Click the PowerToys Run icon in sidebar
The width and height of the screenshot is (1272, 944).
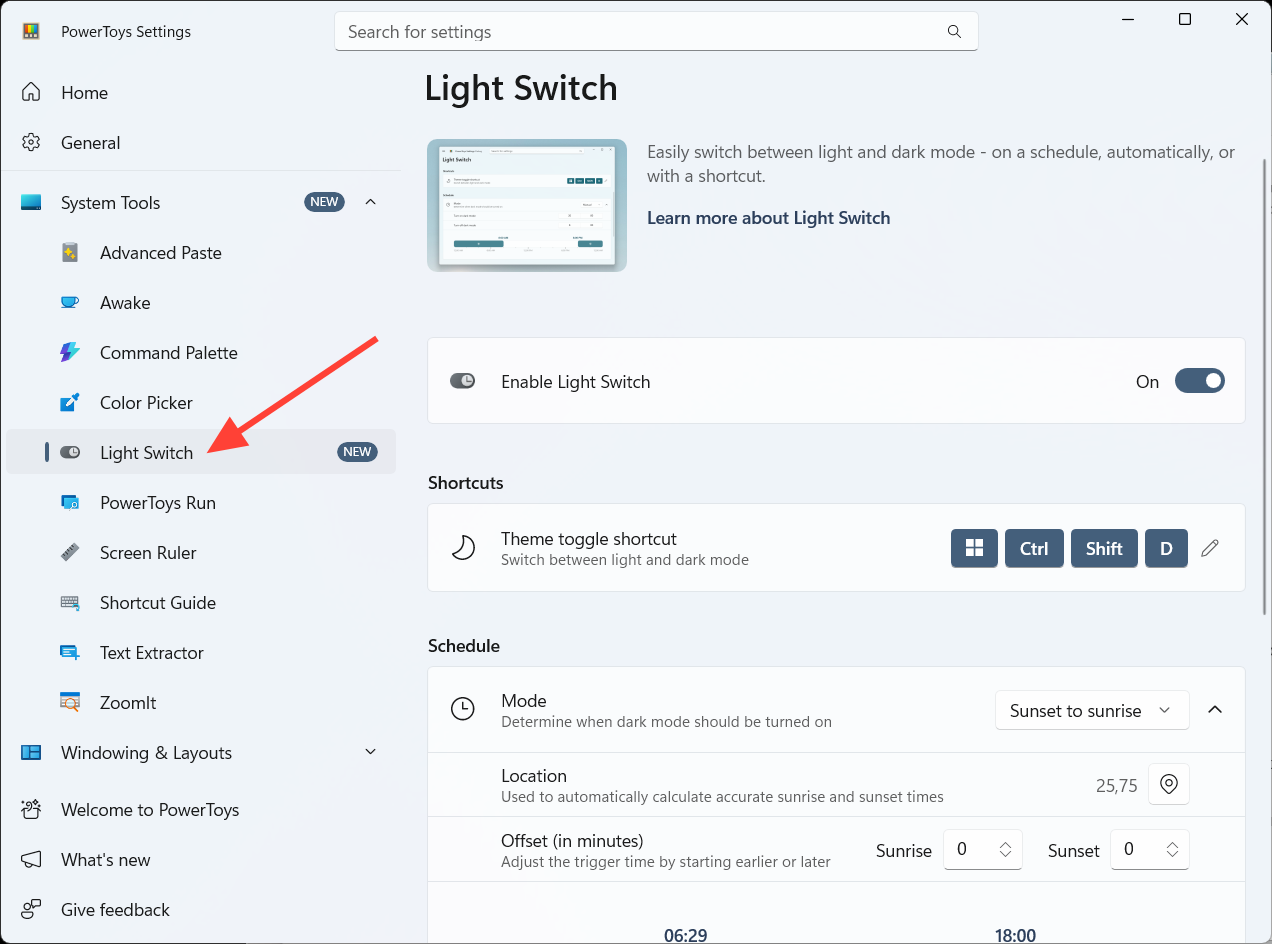coord(70,503)
